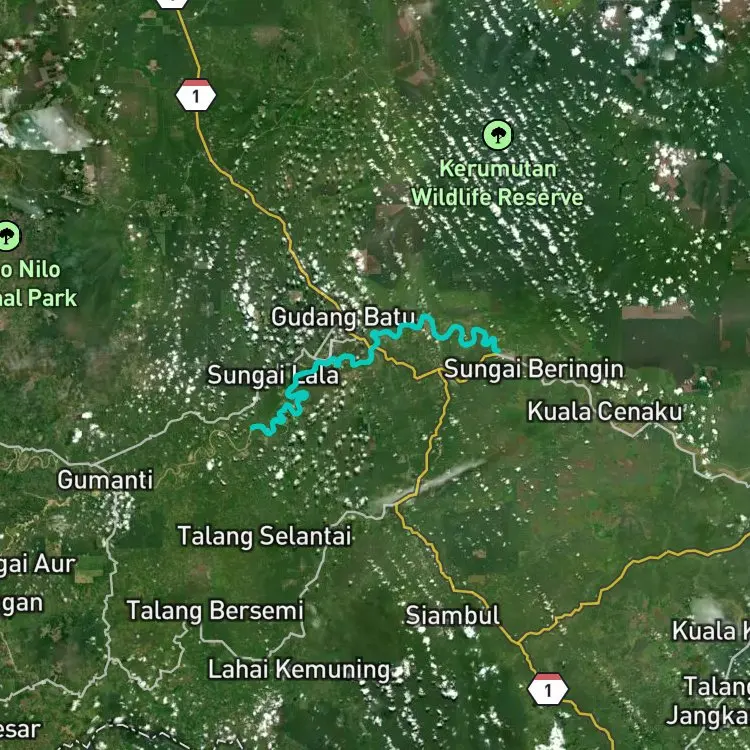The image size is (750, 750).
Task: Click the road junction west of Sungai Beringin
Action: 441,371
